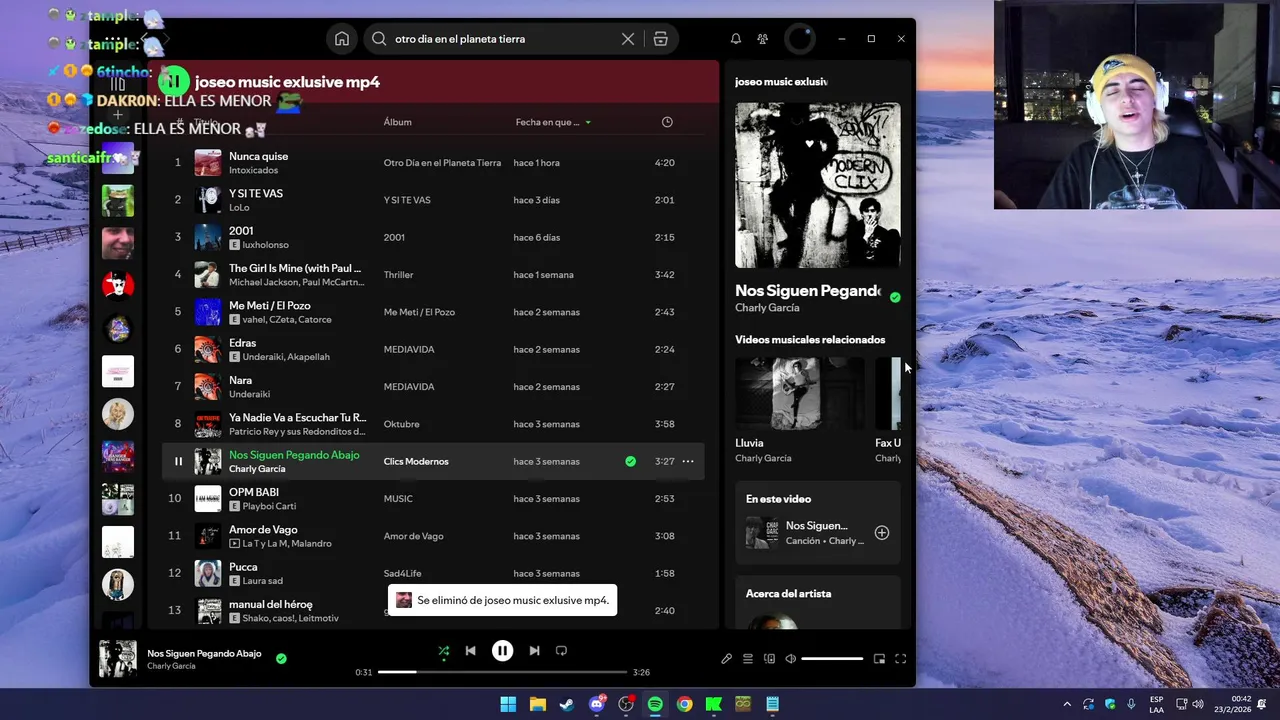Open artist link Underaiki, Akapellah
This screenshot has width=1280, height=720.
coord(286,357)
